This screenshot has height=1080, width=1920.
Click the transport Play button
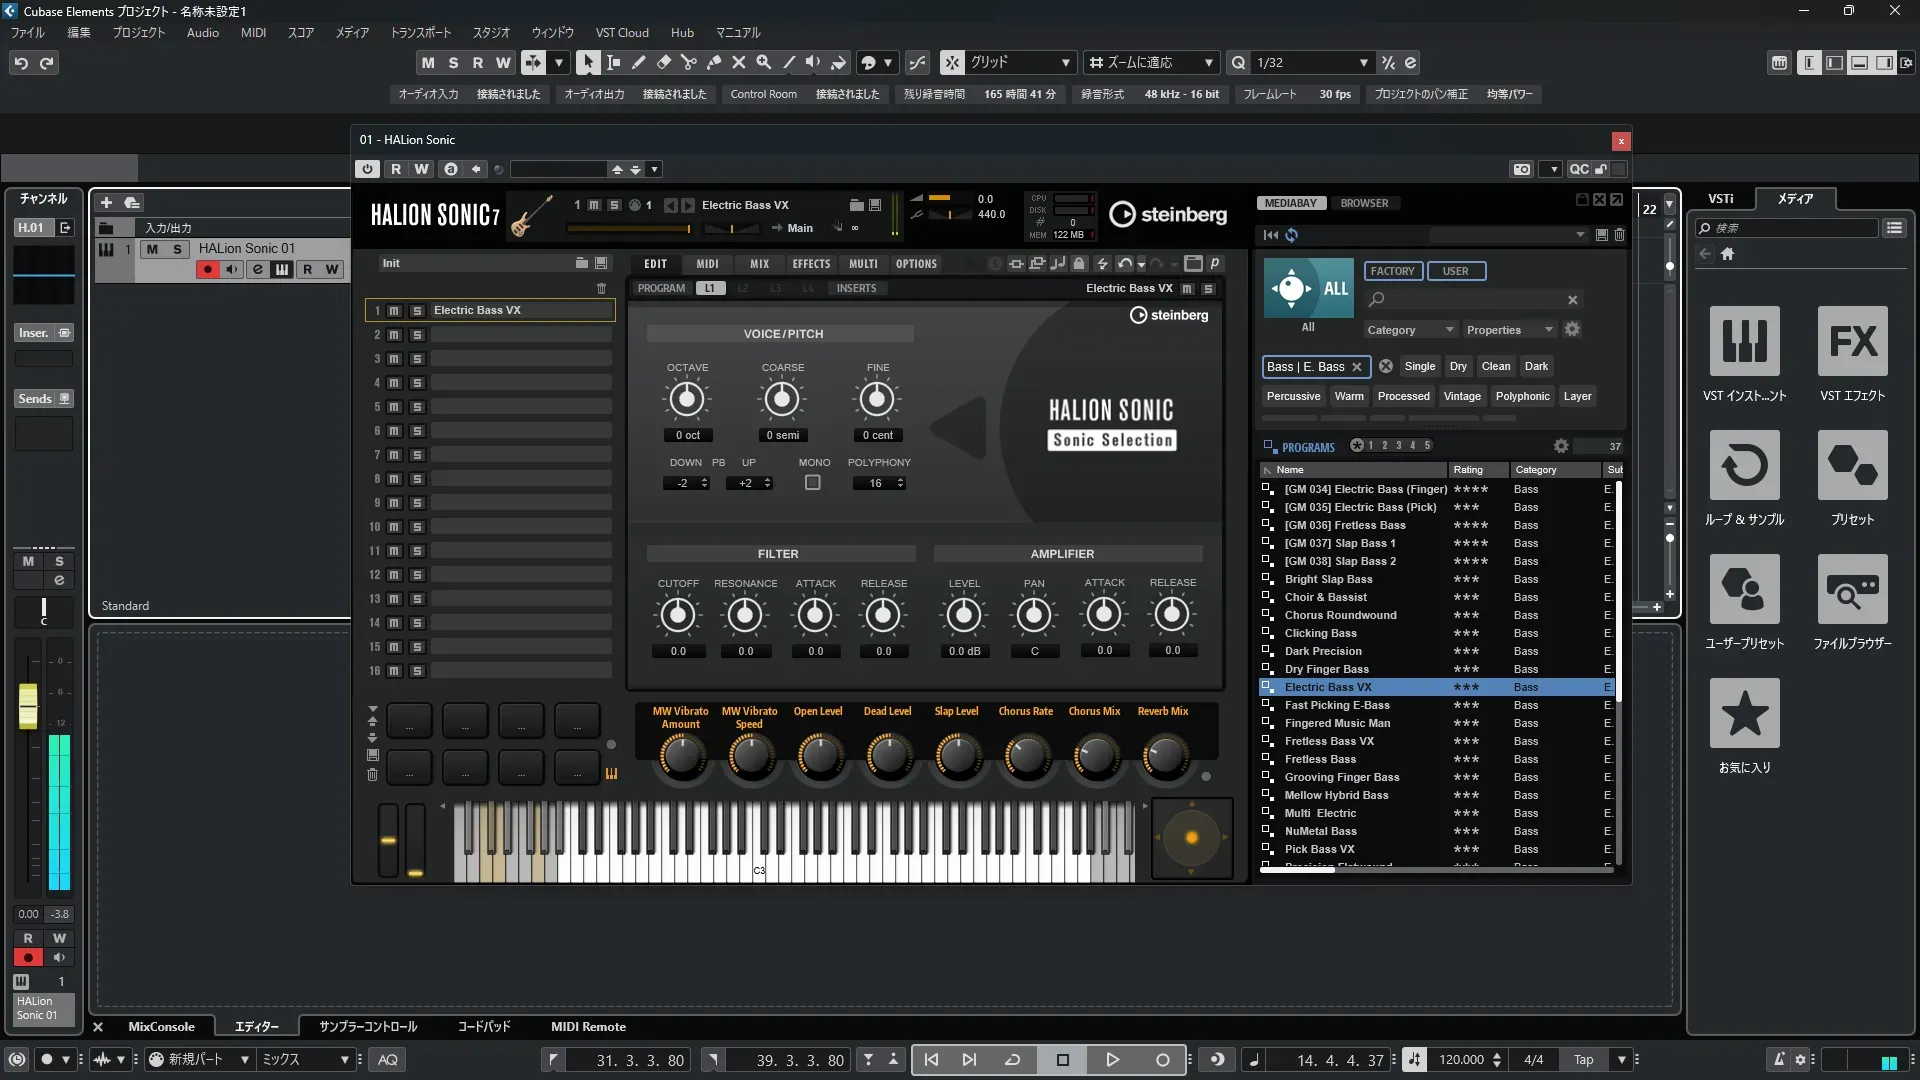coord(1112,1060)
